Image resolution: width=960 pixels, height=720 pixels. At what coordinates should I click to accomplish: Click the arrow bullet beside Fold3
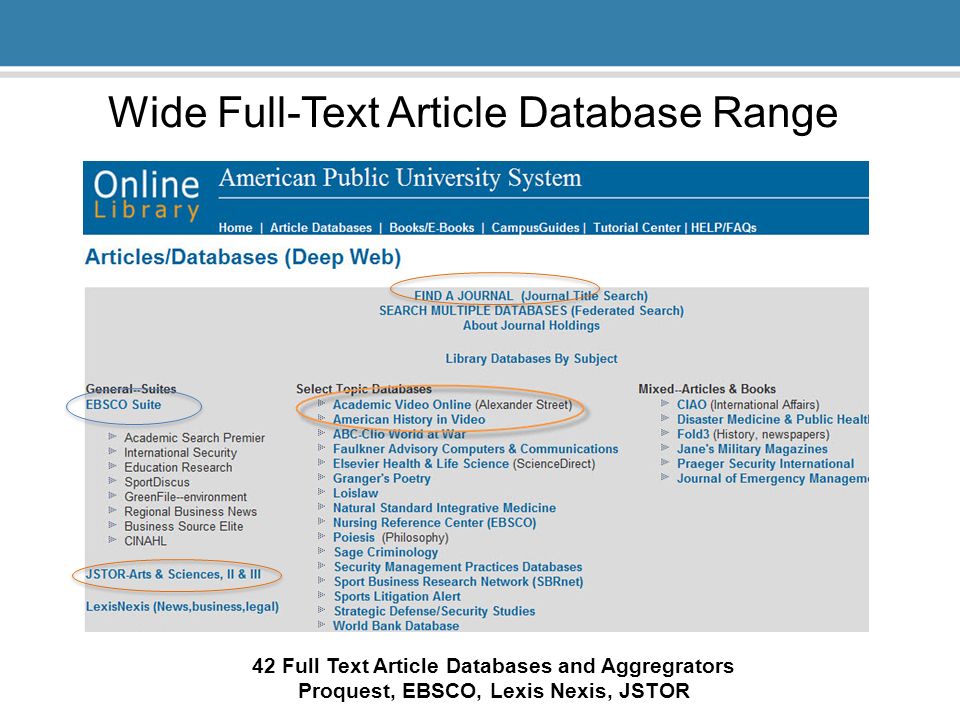click(x=666, y=432)
